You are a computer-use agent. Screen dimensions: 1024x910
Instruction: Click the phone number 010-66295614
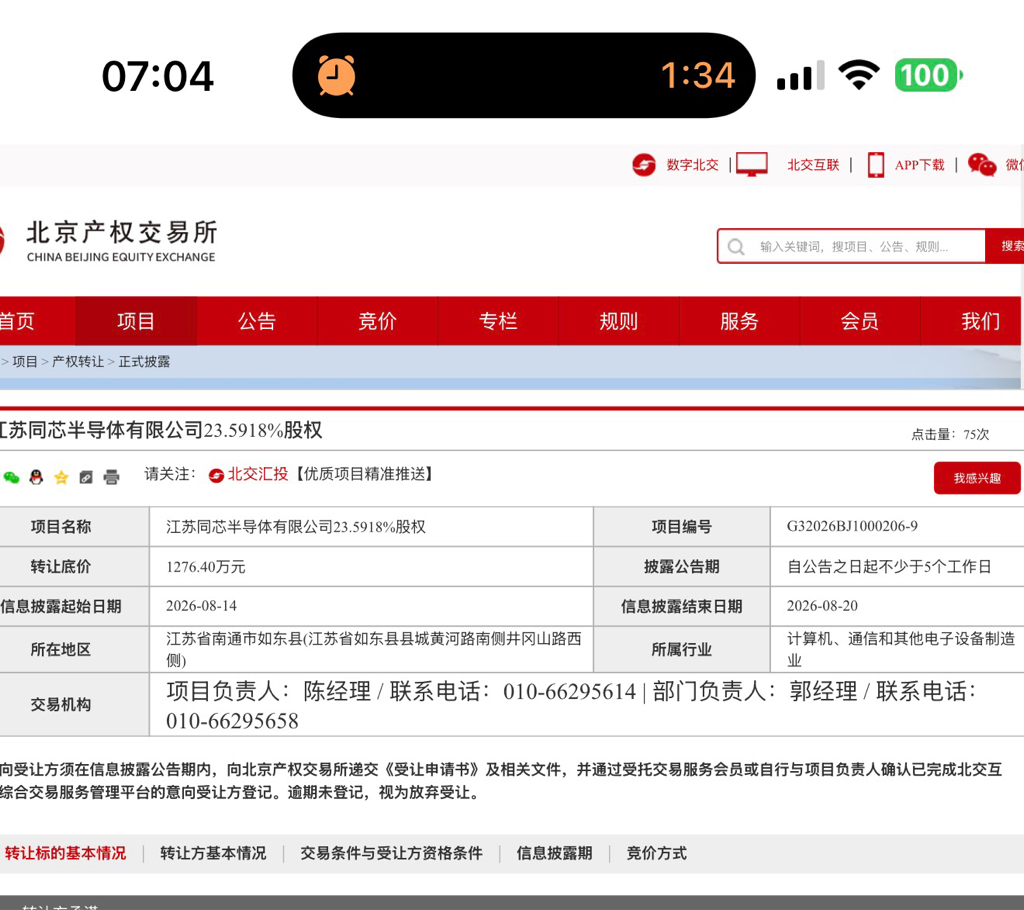tap(569, 692)
